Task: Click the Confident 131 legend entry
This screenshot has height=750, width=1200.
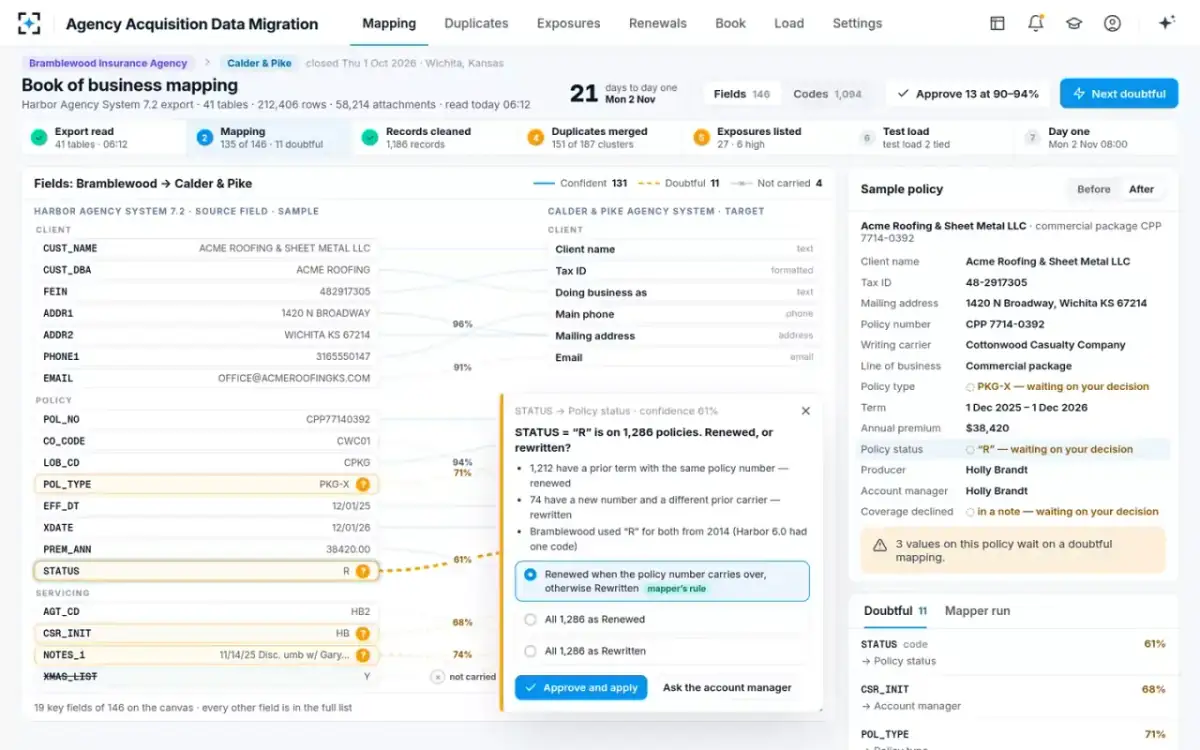Action: (580, 183)
